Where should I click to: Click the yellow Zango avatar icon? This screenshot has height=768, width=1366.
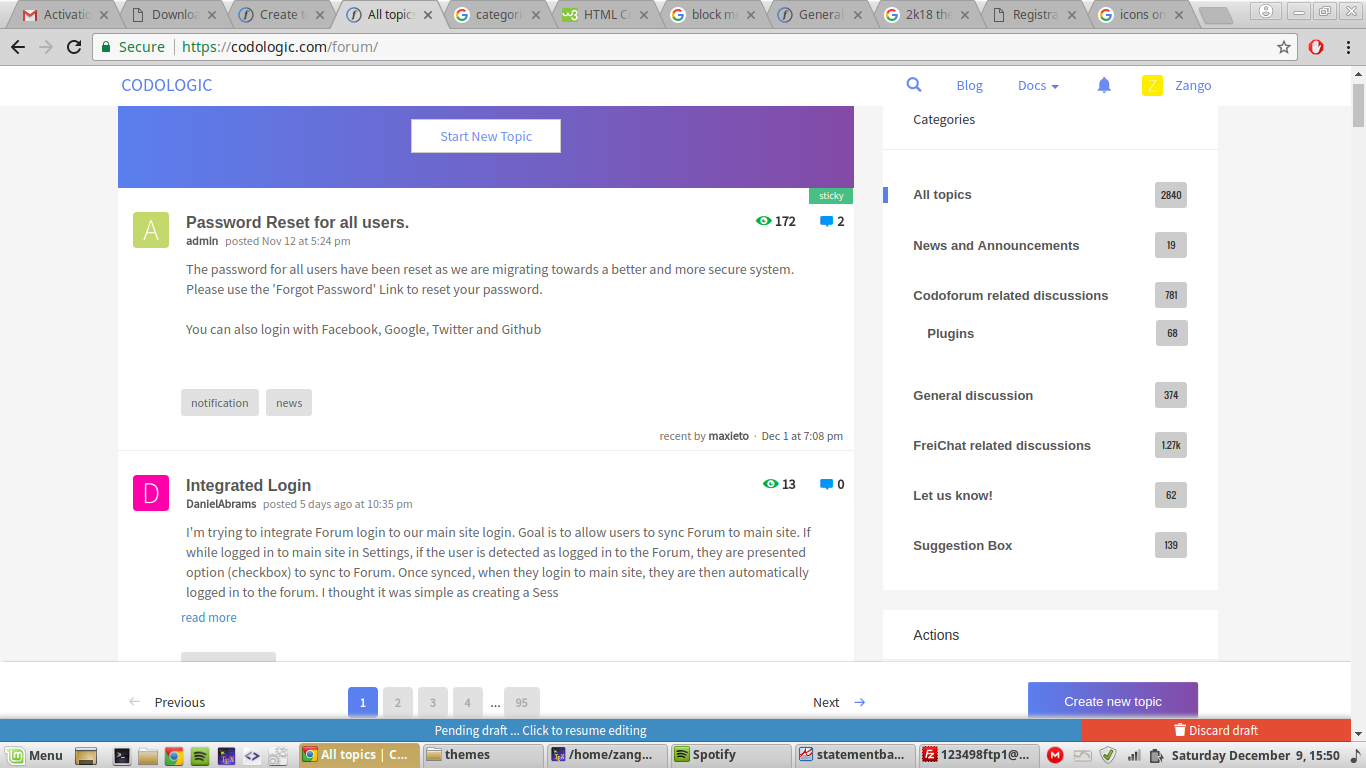(1152, 85)
